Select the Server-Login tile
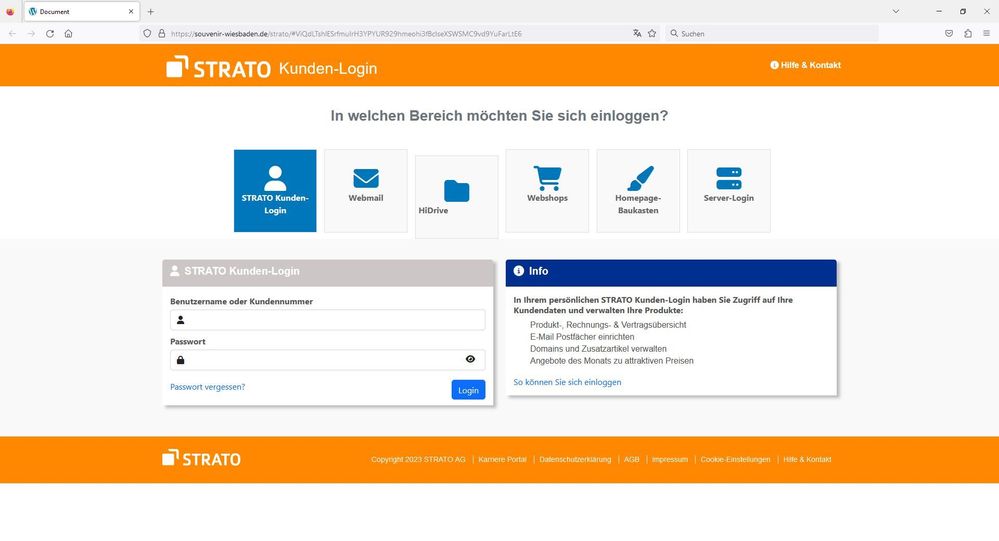 [729, 190]
